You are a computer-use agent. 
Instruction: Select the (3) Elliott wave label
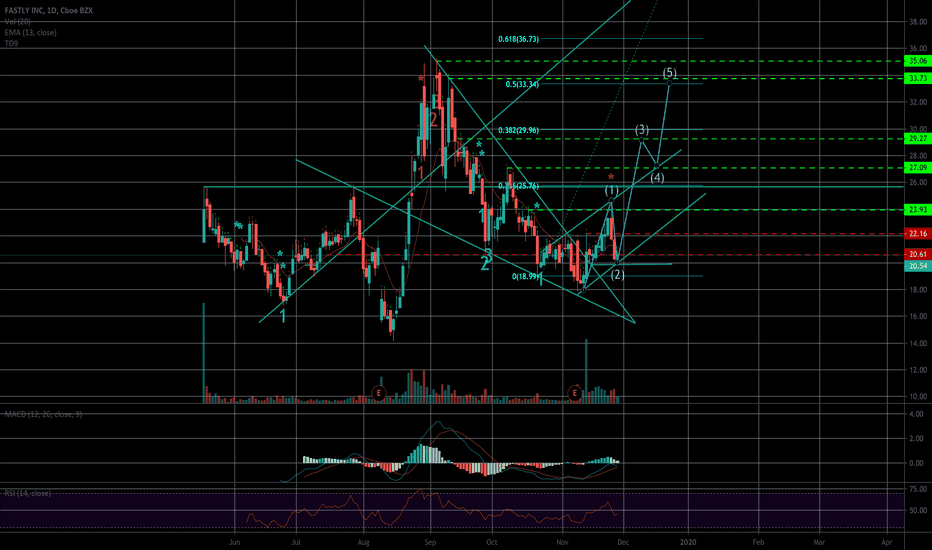click(x=642, y=130)
